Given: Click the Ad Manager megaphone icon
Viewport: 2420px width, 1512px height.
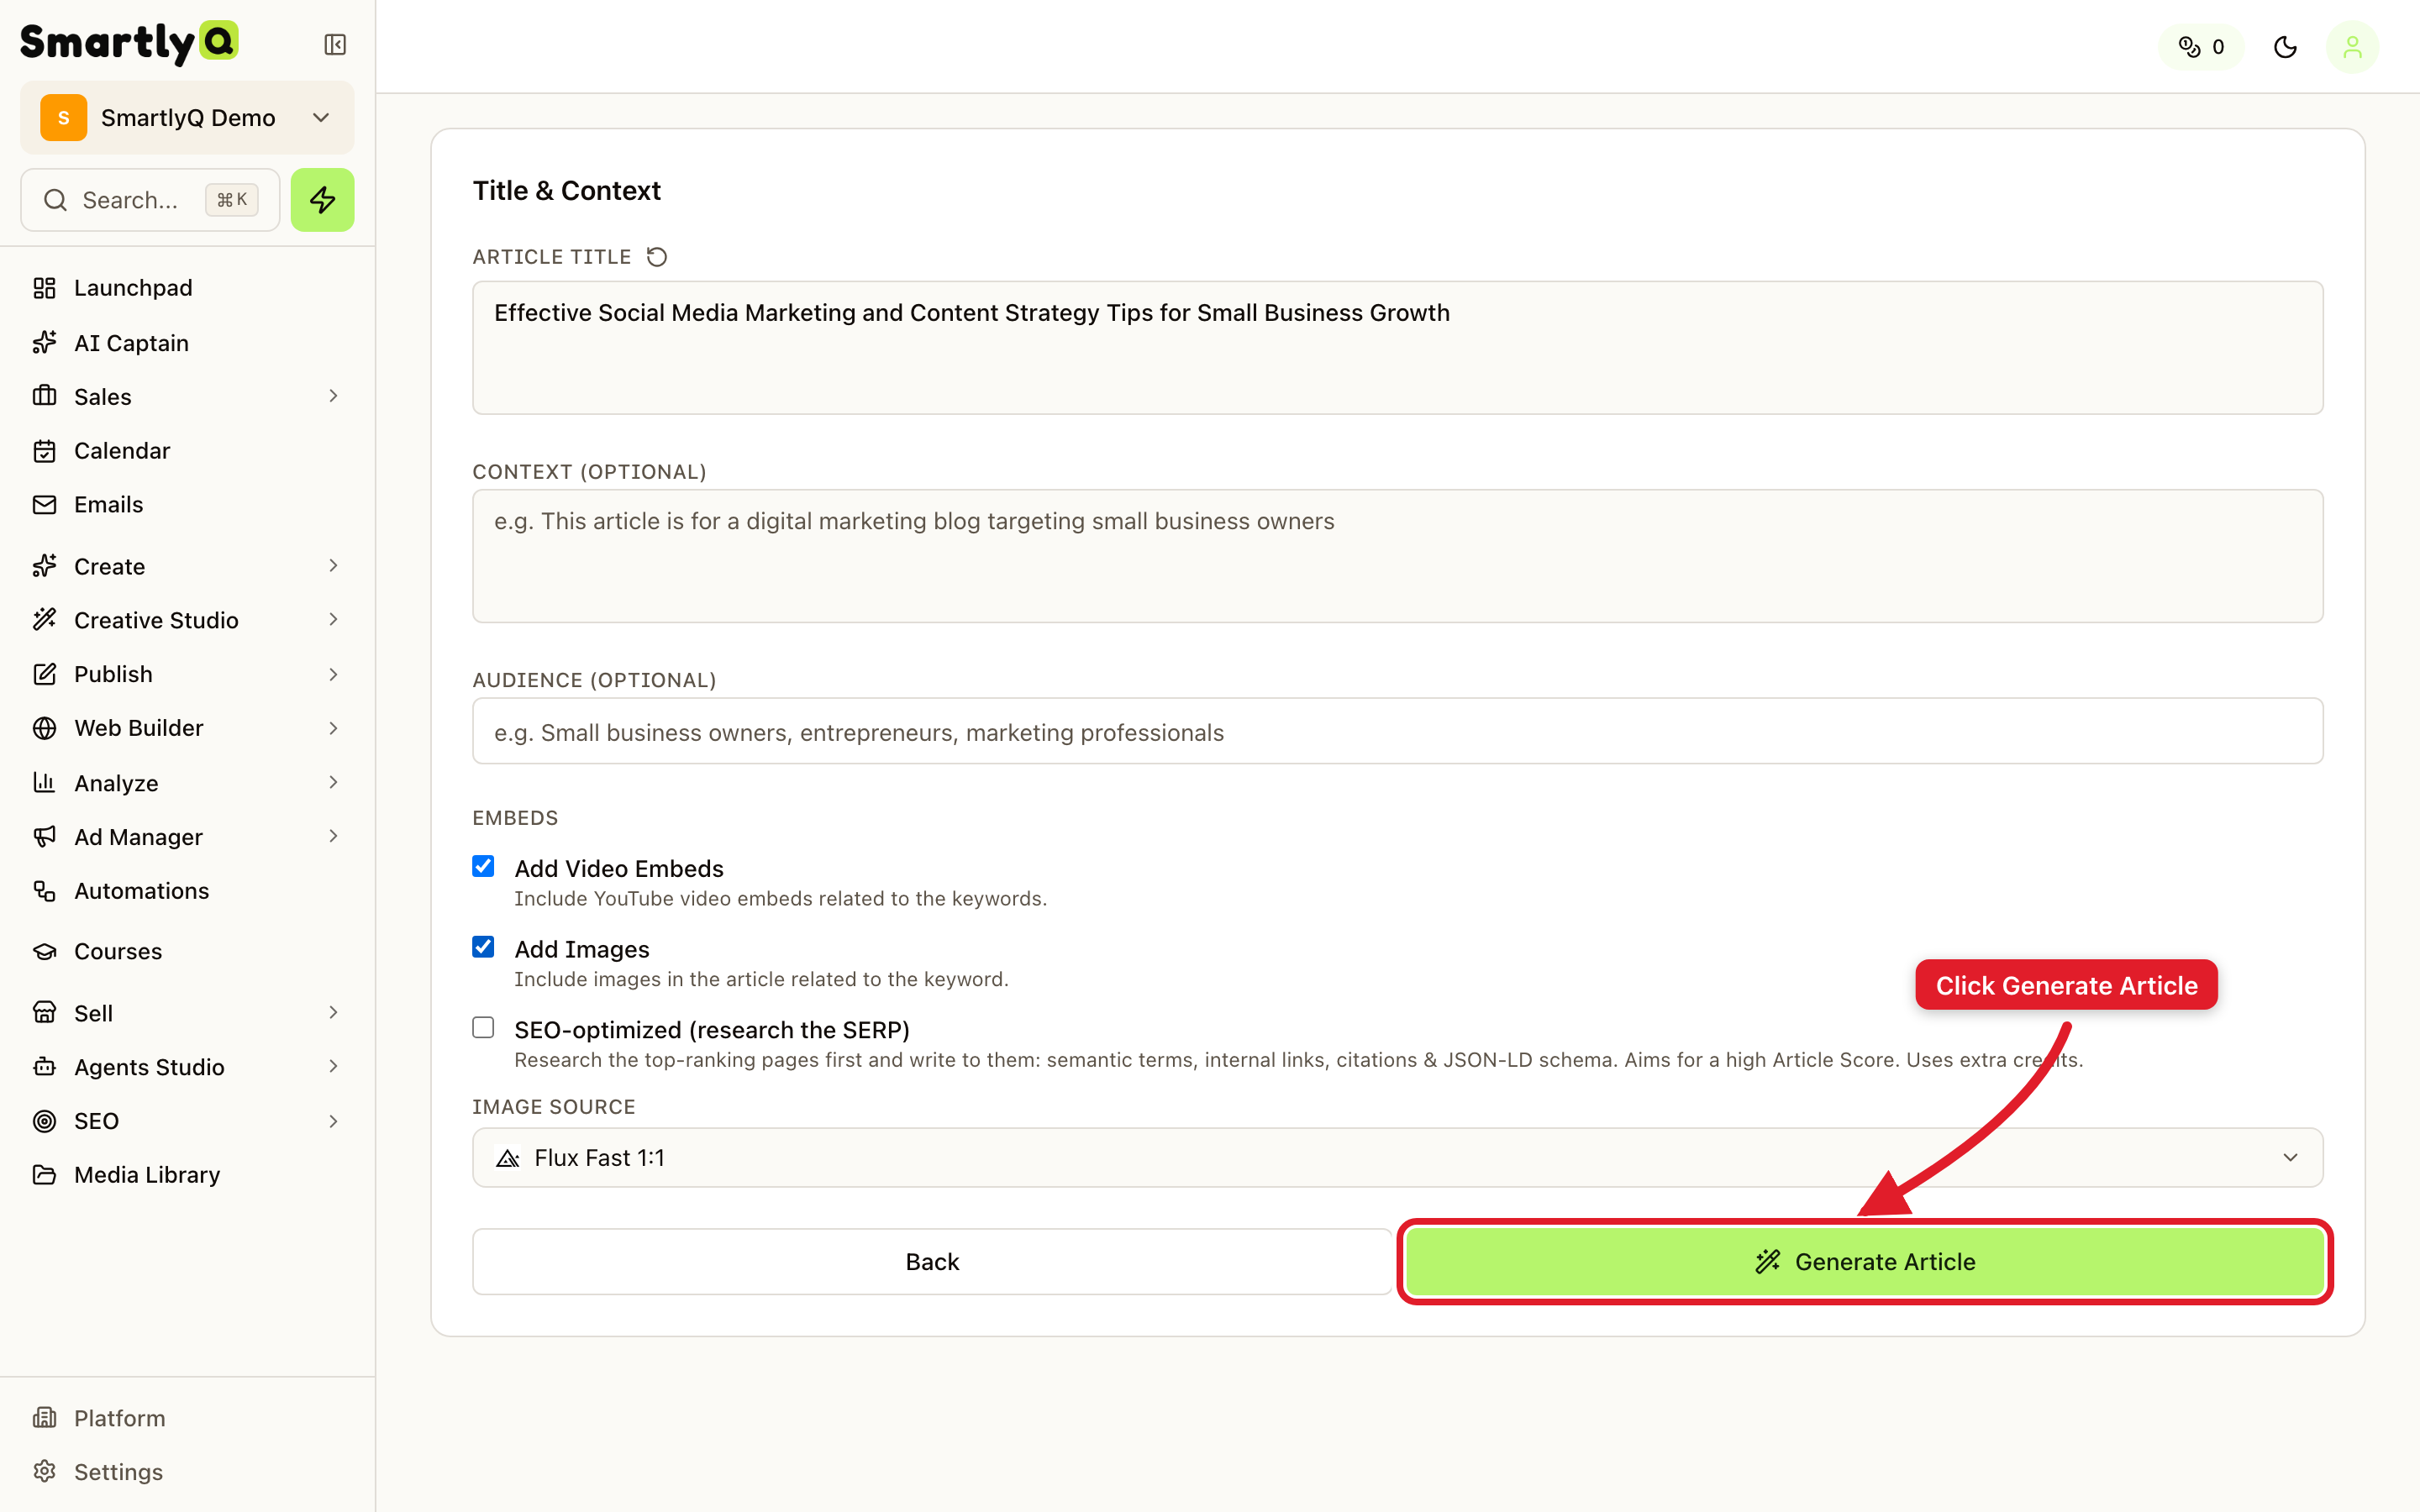Looking at the screenshot, I should coord(44,837).
